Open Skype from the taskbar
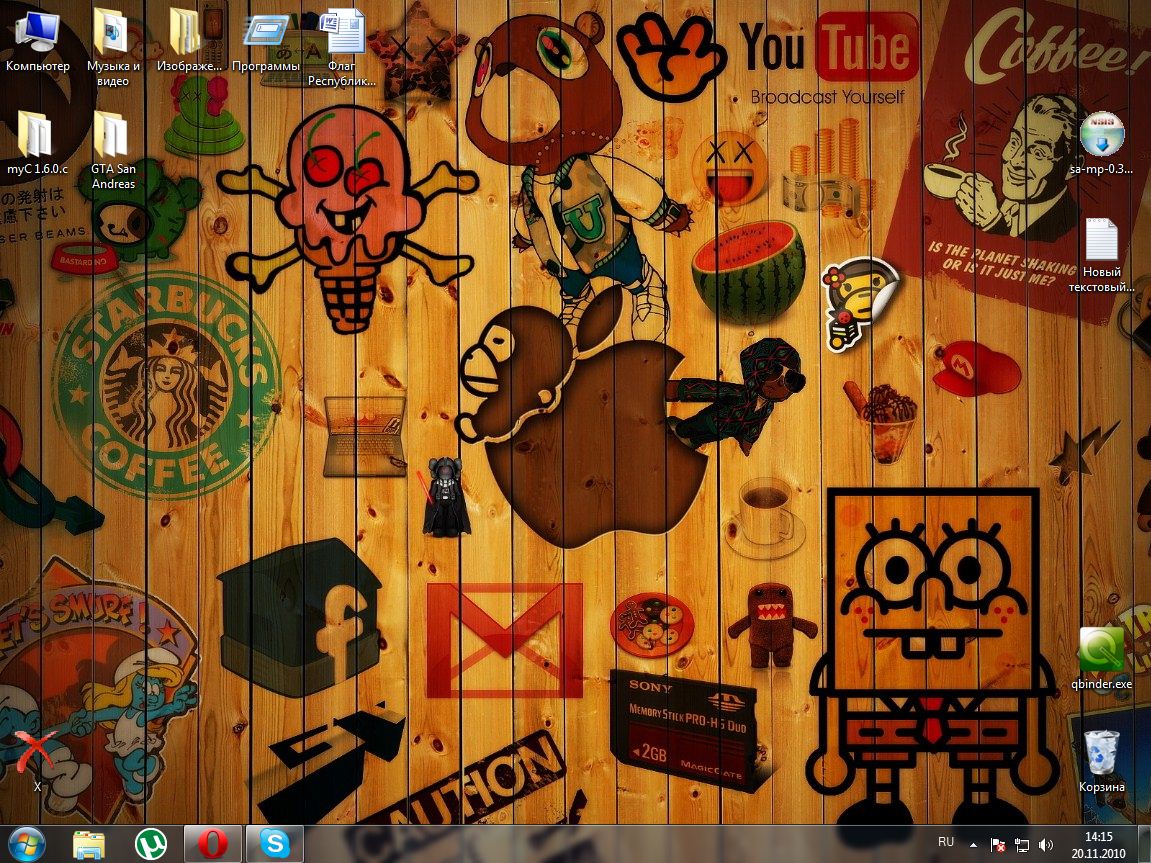This screenshot has width=1151, height=863. [x=274, y=844]
